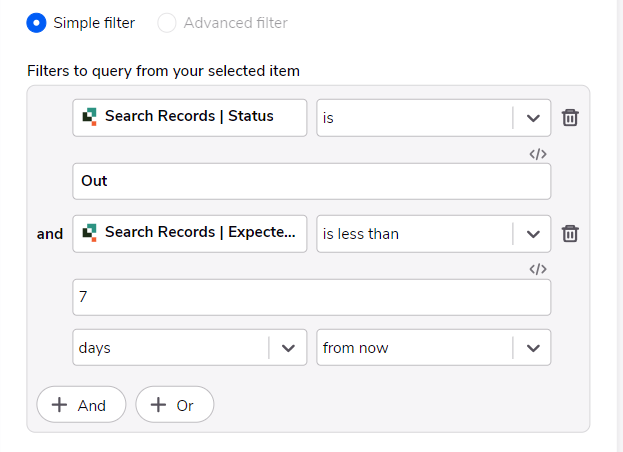Add an Or condition

[174, 405]
